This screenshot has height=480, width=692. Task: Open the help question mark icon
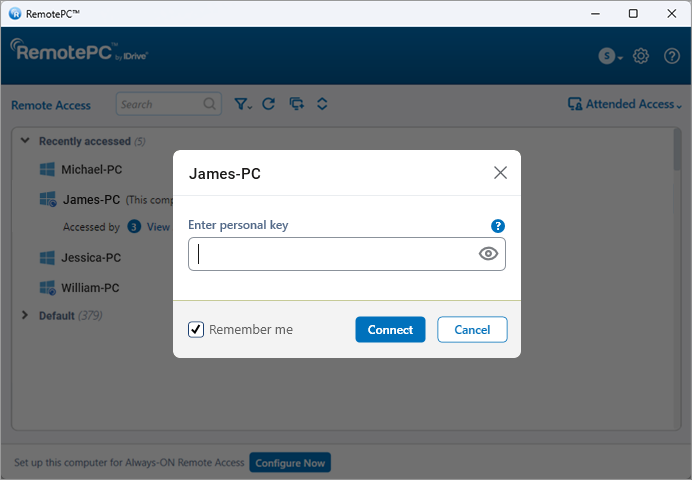(x=671, y=56)
